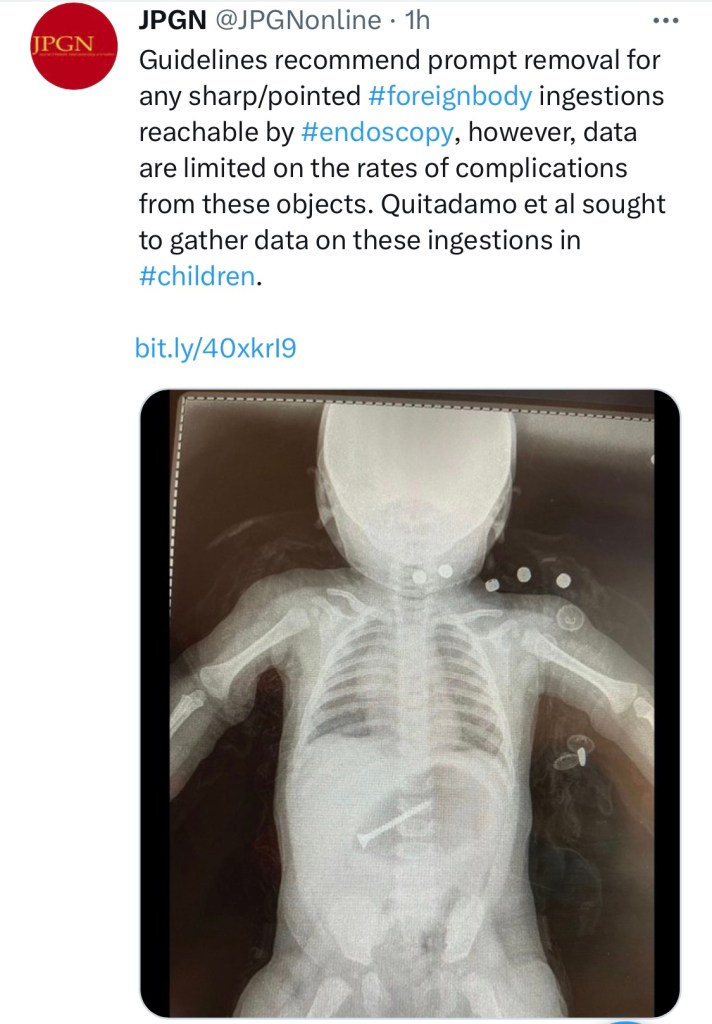
Task: Open the #endoscopy hashtag
Action: (x=376, y=132)
